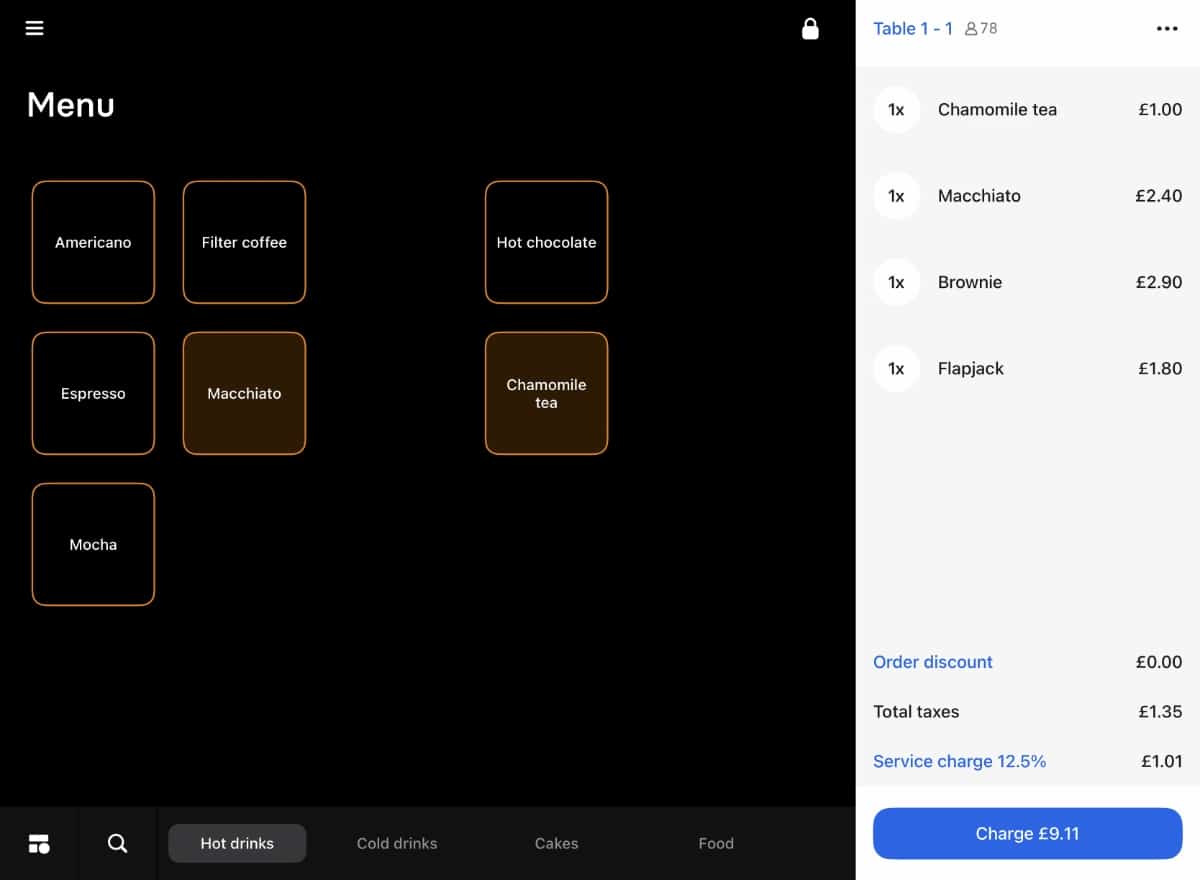Tap the Macchiato tile
The image size is (1200, 880).
click(x=244, y=393)
